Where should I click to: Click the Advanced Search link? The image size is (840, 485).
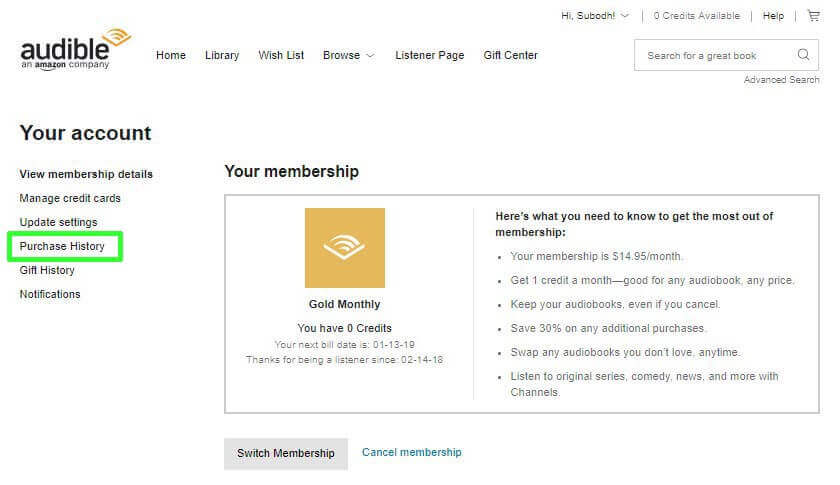click(781, 80)
